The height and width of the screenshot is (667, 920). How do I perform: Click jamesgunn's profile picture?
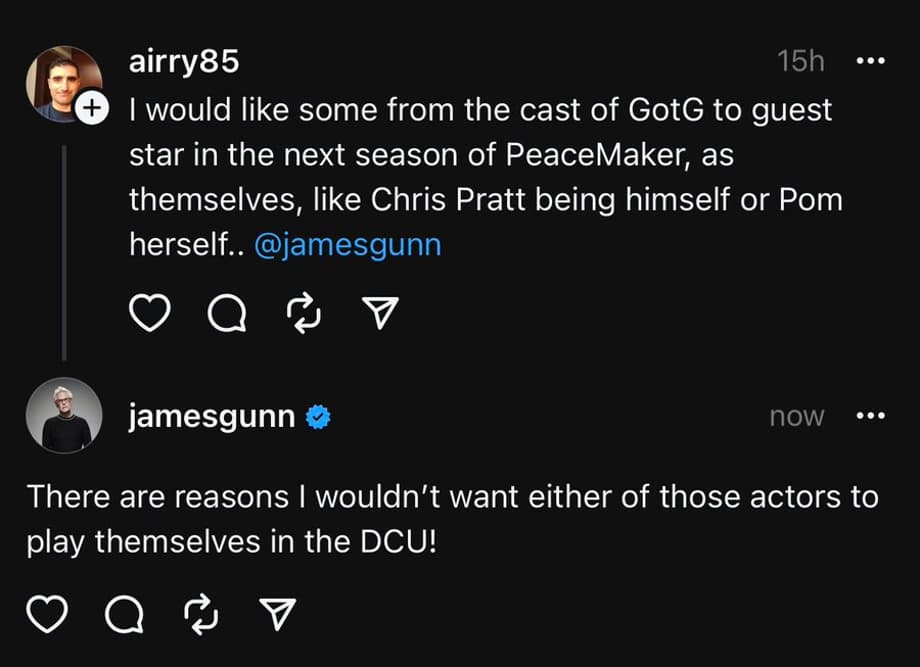[64, 417]
